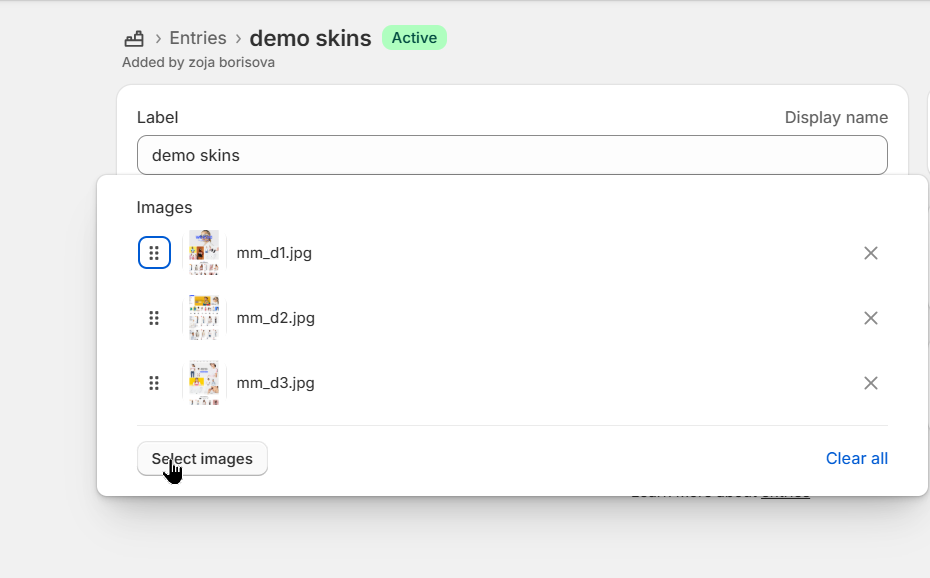Image resolution: width=930 pixels, height=578 pixels.
Task: Select the mm_d3.jpg file name label
Action: tap(275, 383)
